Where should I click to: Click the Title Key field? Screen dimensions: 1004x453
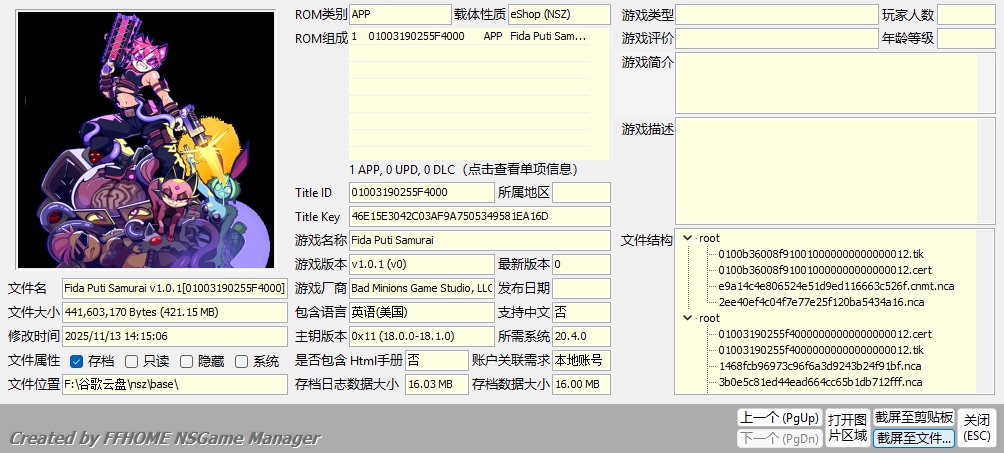[479, 216]
